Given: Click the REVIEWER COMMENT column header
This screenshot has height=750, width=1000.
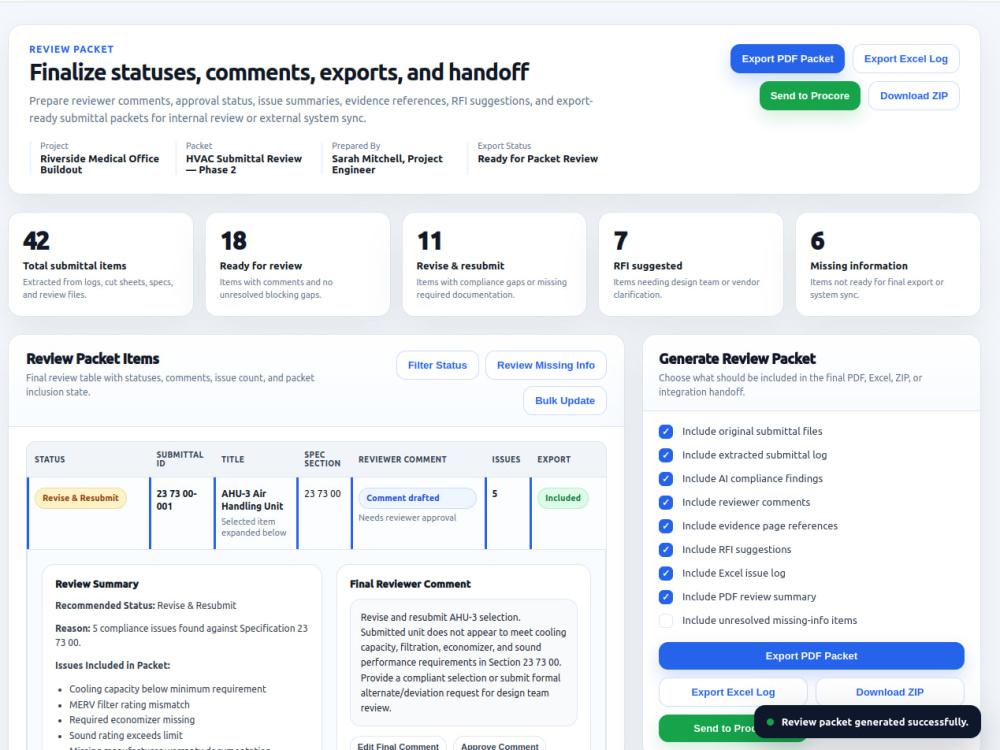Looking at the screenshot, I should pos(402,459).
